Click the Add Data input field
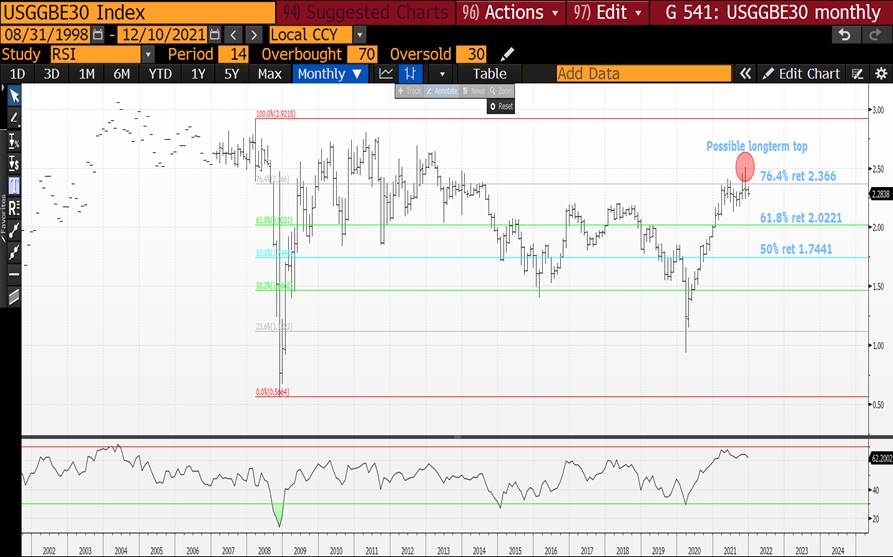 click(x=640, y=74)
